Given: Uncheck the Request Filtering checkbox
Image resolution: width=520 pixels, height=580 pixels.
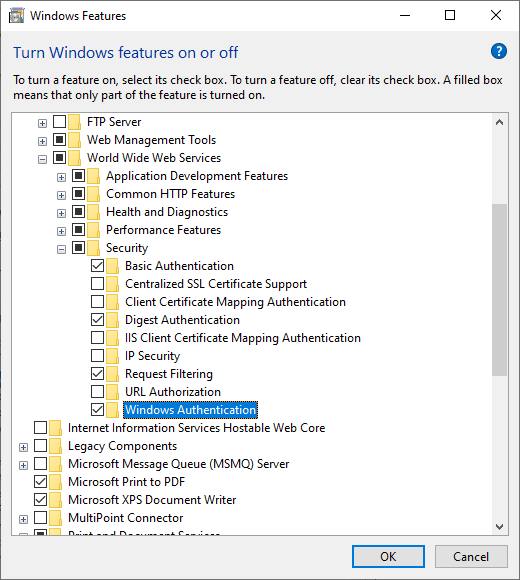Looking at the screenshot, I should pos(97,374).
